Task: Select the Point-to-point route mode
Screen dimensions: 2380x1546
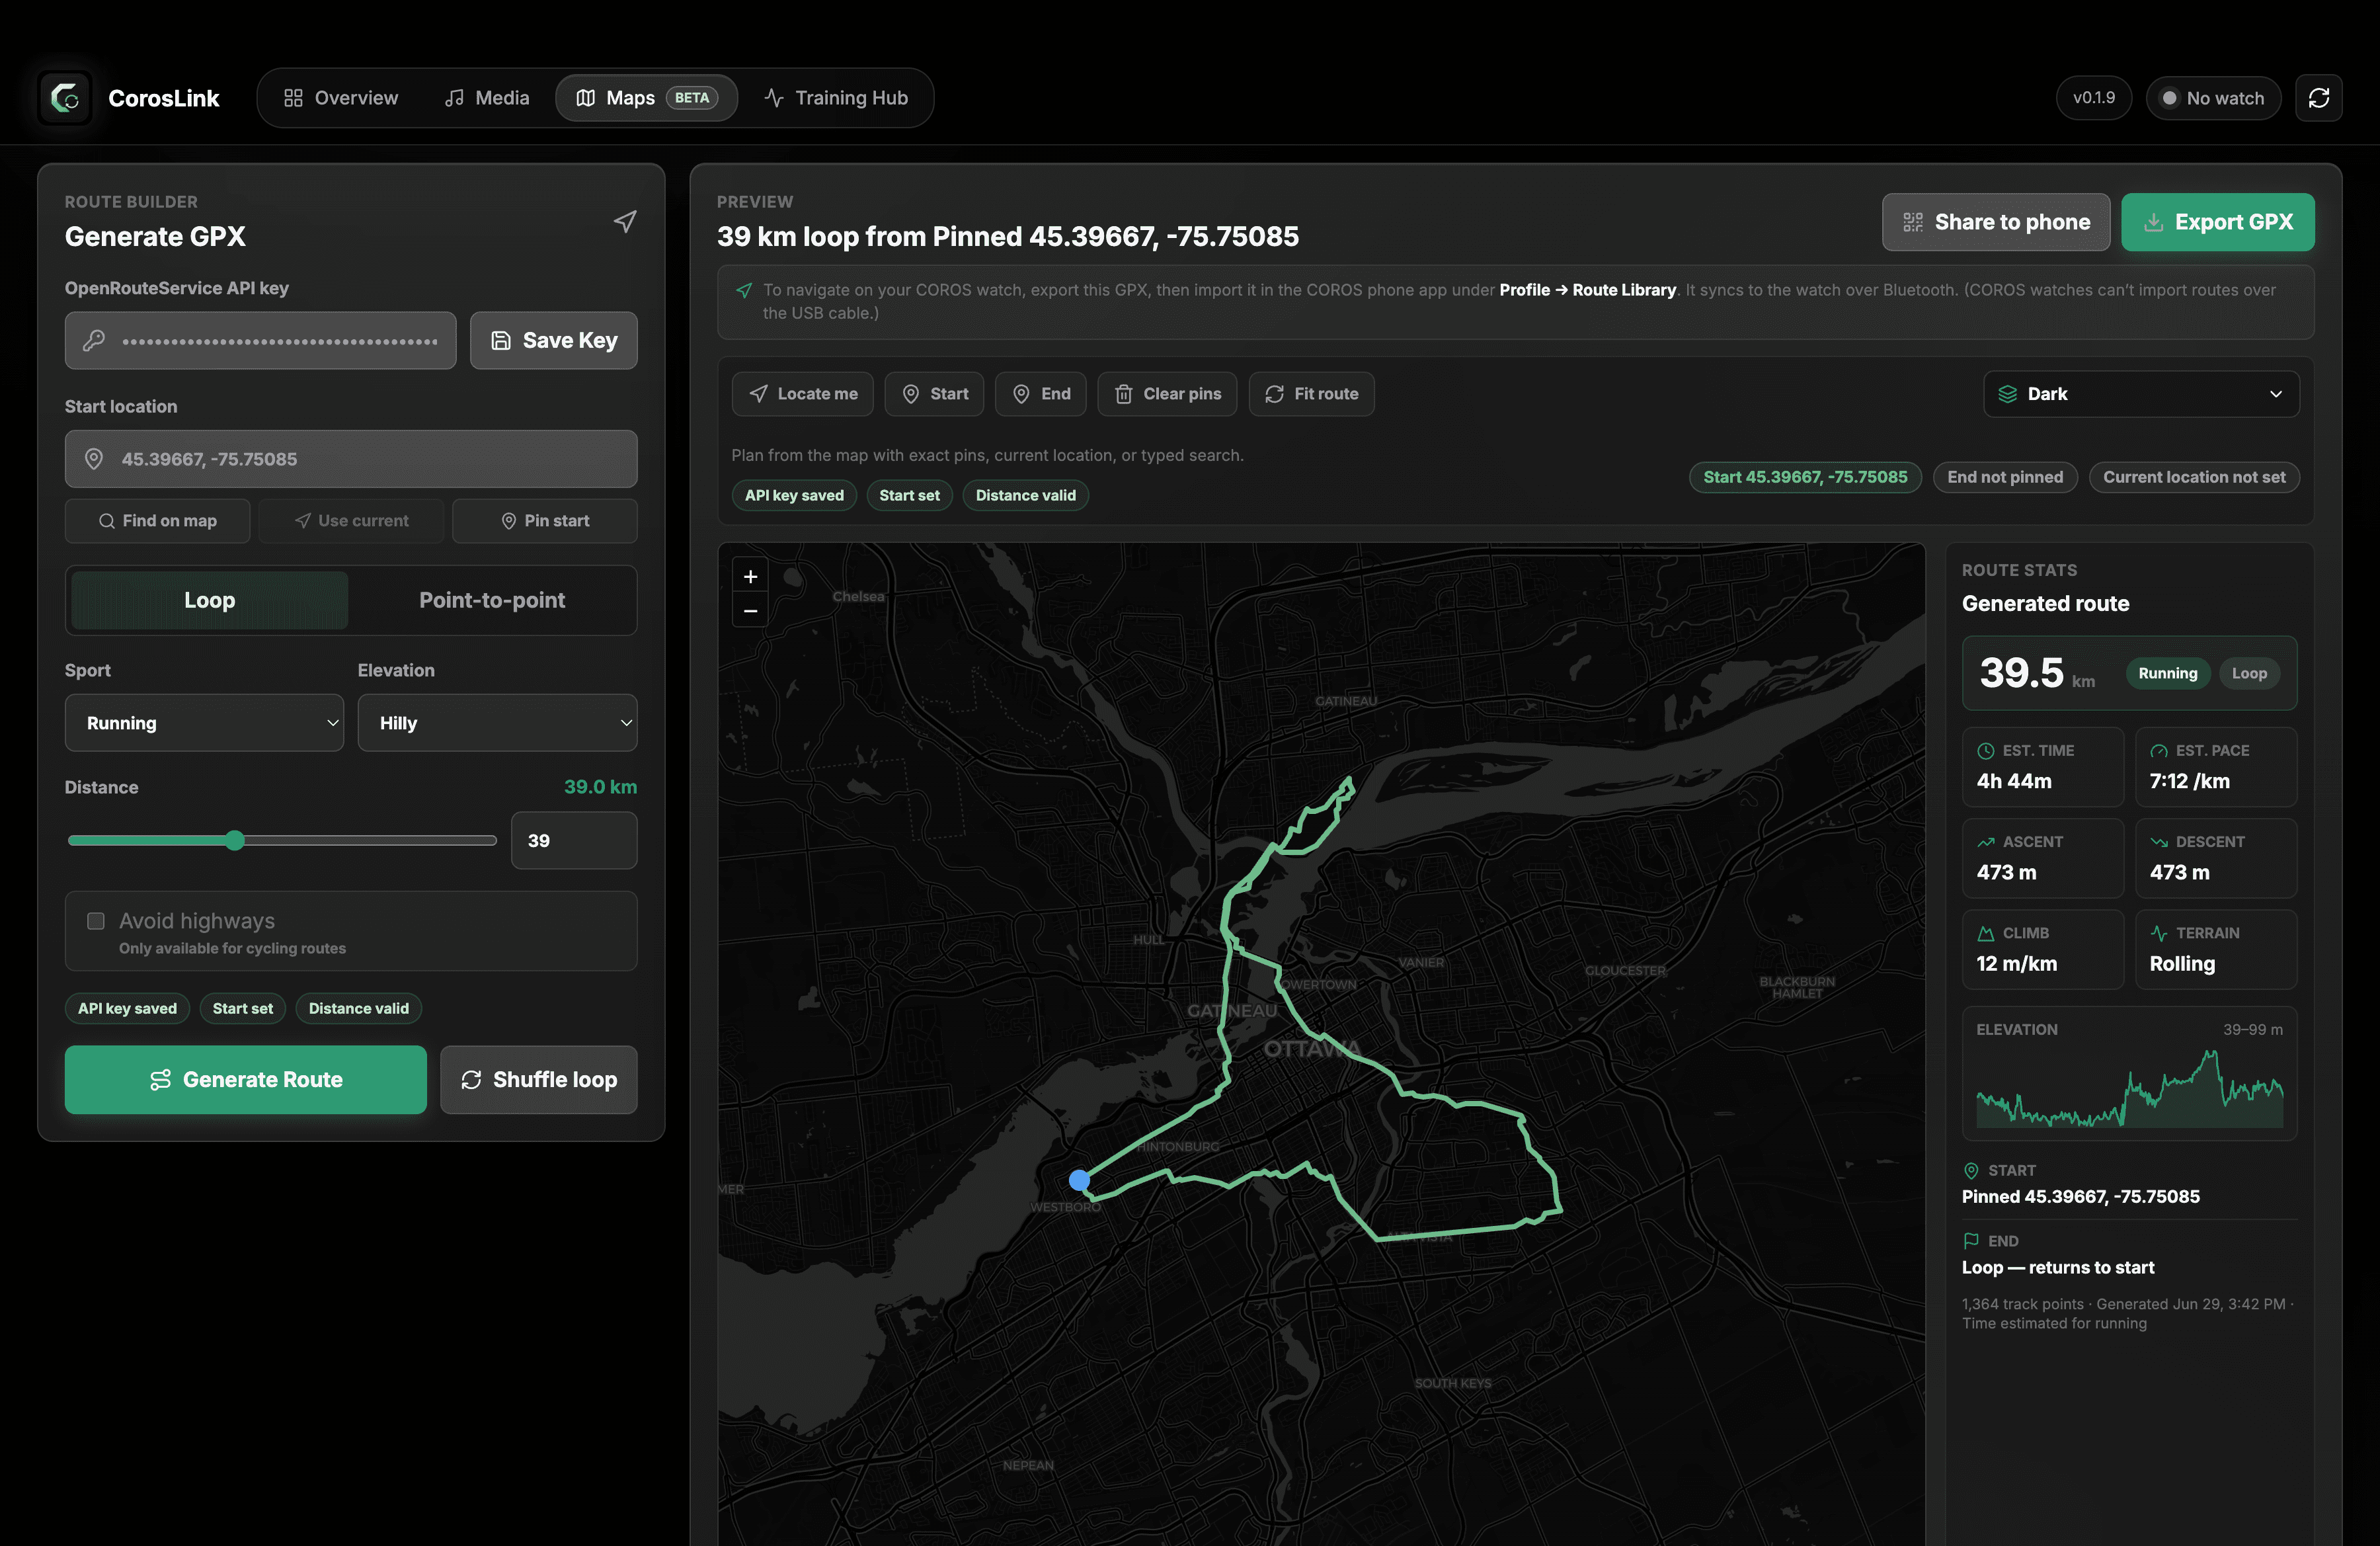Action: tap(492, 600)
